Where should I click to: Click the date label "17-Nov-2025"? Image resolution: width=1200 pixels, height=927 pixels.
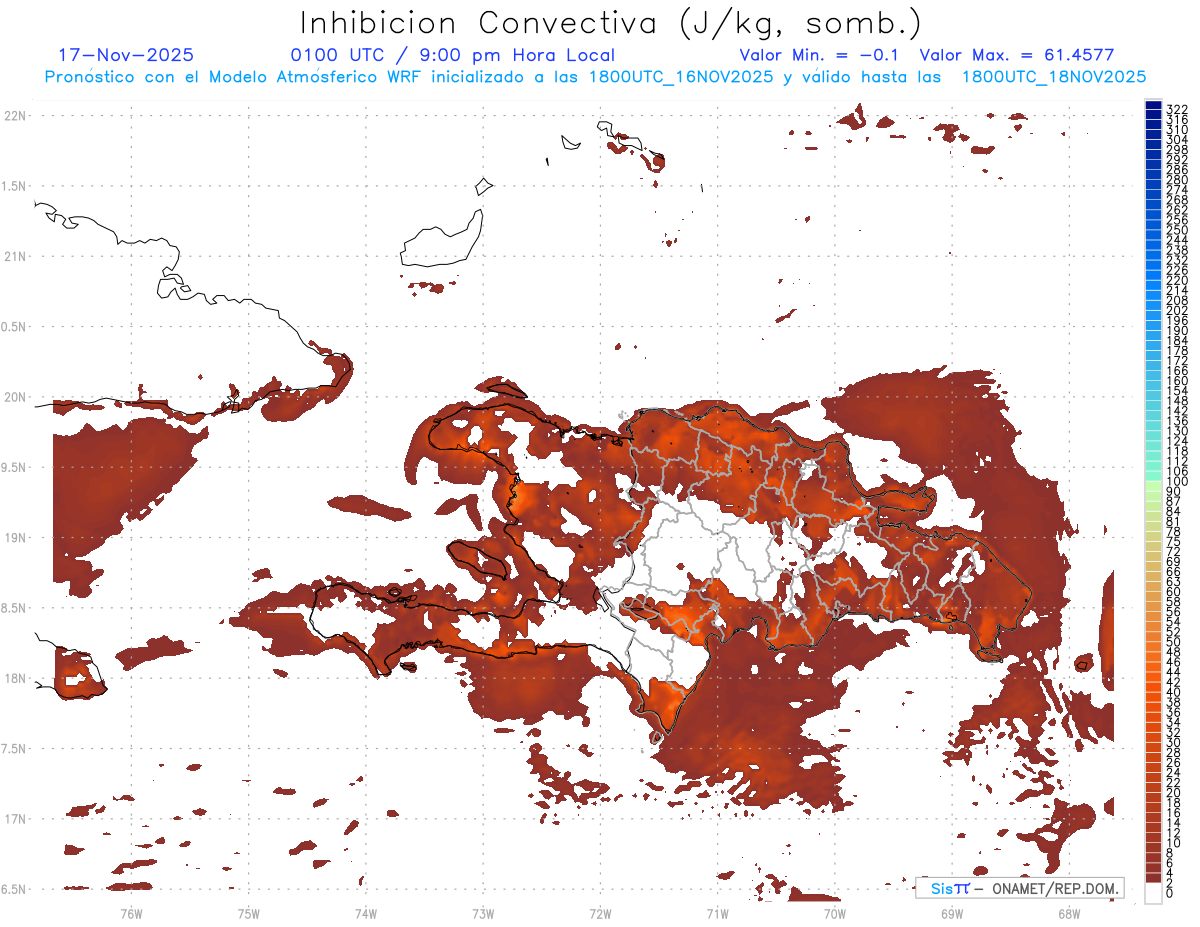pyautogui.click(x=125, y=55)
